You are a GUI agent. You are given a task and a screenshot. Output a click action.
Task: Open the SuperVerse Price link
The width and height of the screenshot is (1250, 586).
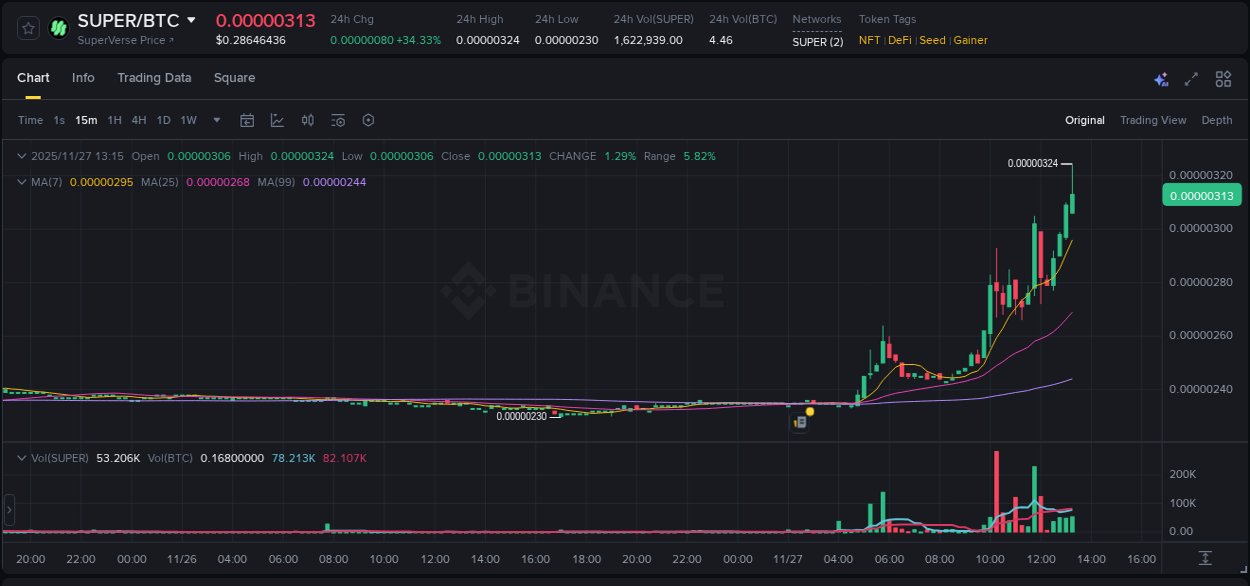[122, 40]
